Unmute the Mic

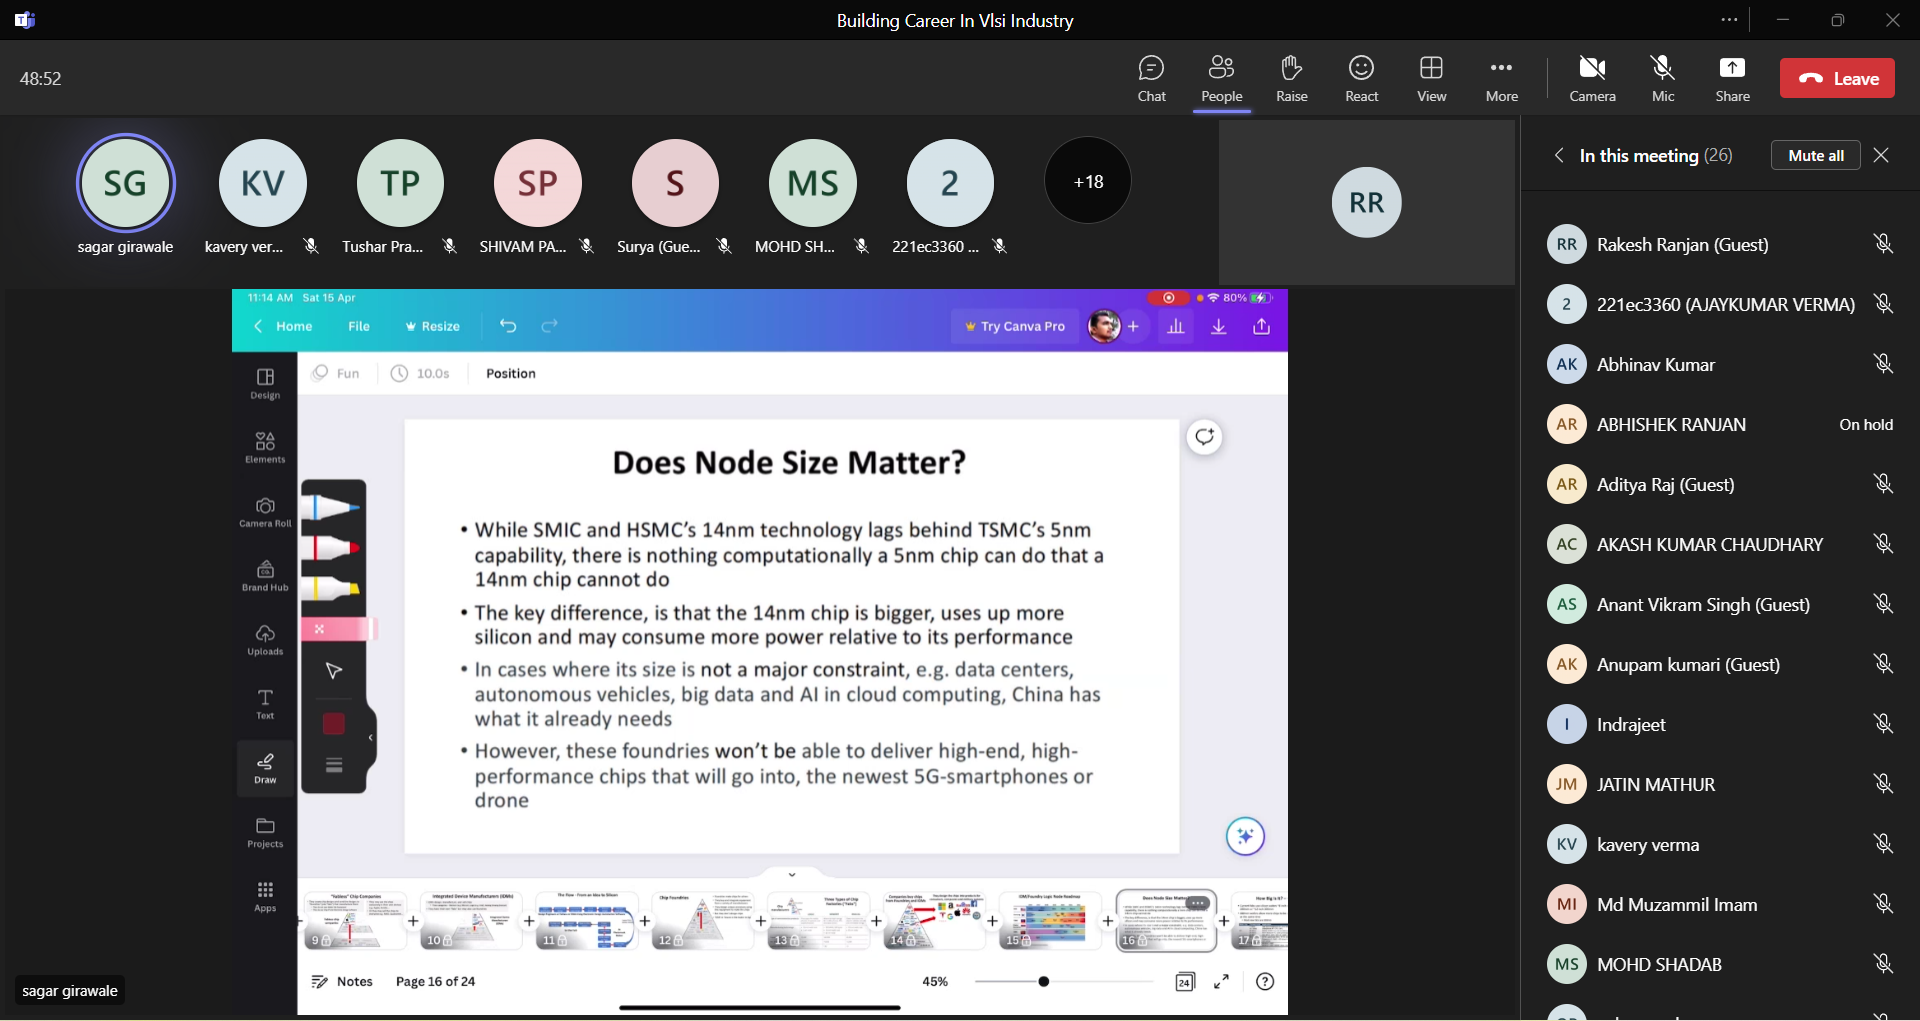[1663, 79]
